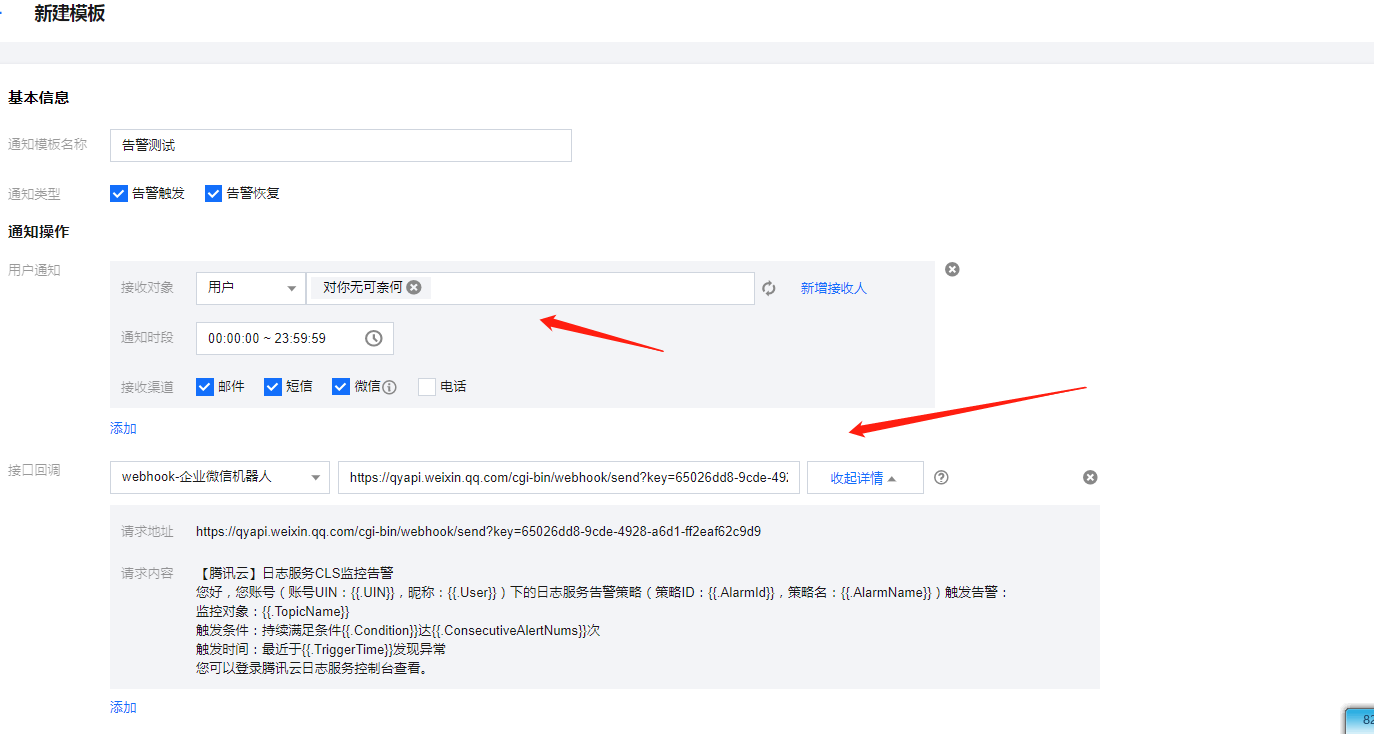Image resolution: width=1374 pixels, height=734 pixels.
Task: Toggle the 告警触发 checkbox
Action: 119,193
